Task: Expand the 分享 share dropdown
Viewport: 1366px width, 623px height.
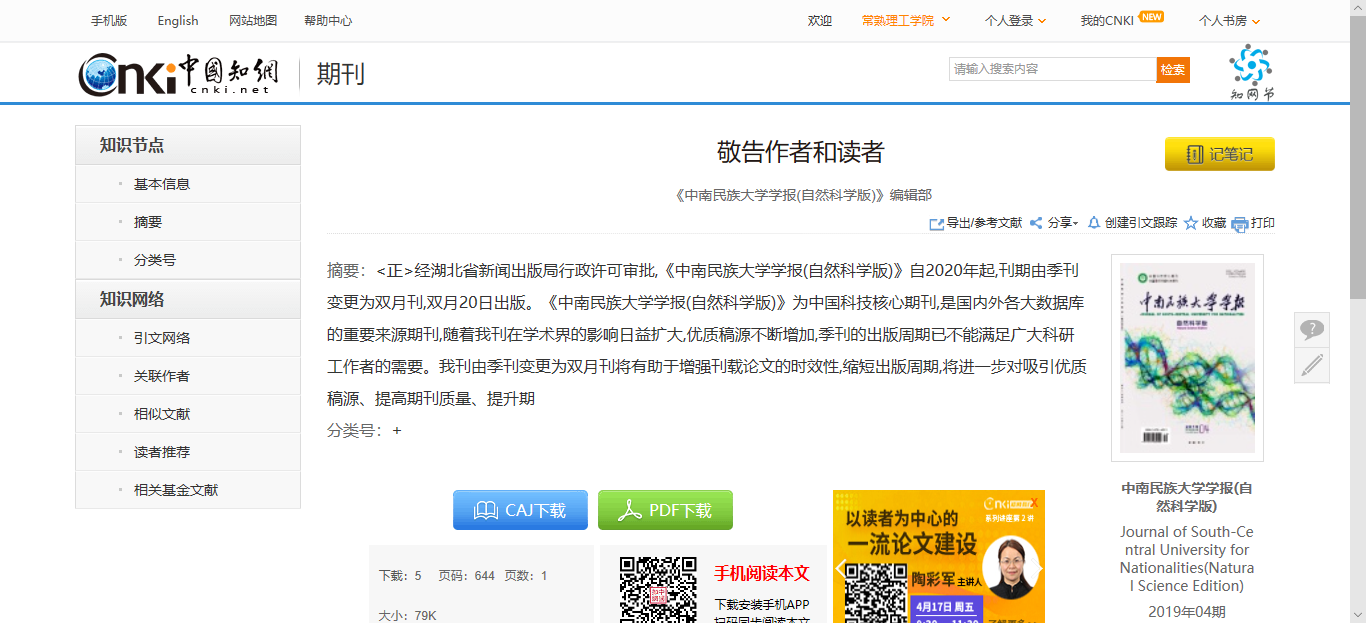Action: [1054, 223]
